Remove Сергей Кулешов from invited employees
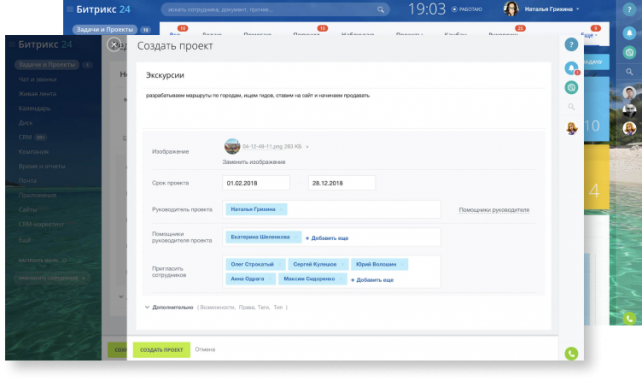Image resolution: width=642 pixels, height=381 pixels. 343,264
